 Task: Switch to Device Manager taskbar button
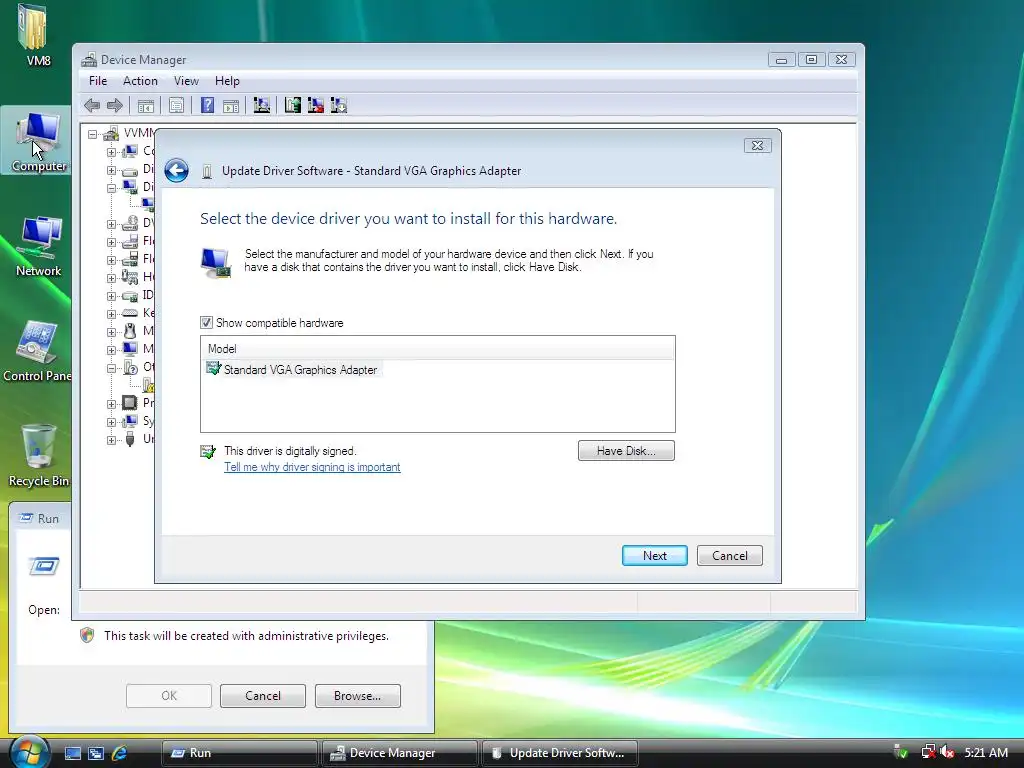400,753
